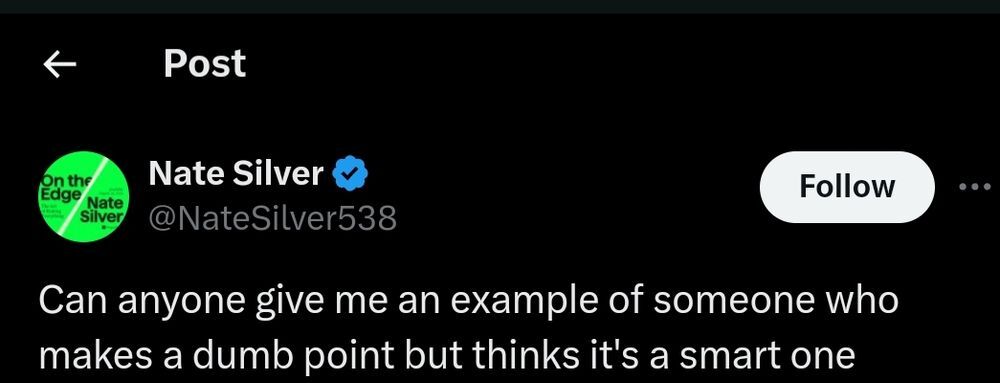Image resolution: width=1000 pixels, height=383 pixels.
Task: Select the Post header title
Action: [204, 64]
